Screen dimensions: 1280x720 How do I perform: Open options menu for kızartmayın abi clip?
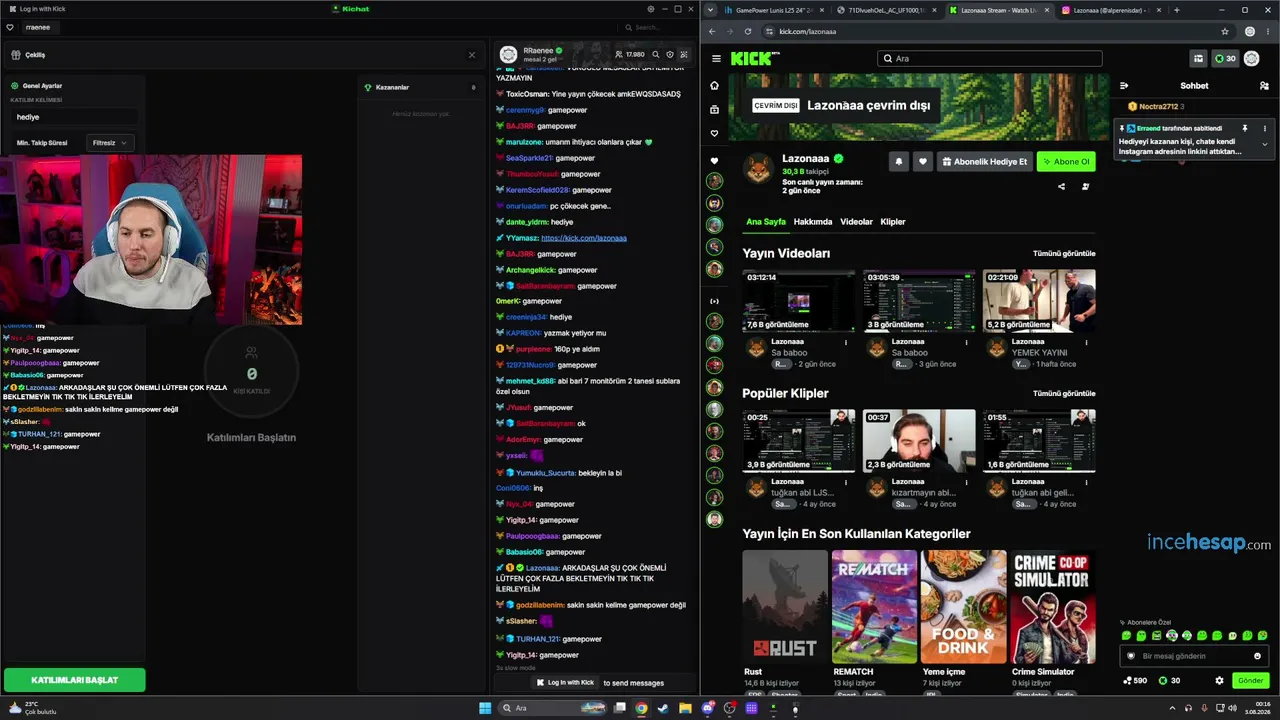[x=966, y=482]
